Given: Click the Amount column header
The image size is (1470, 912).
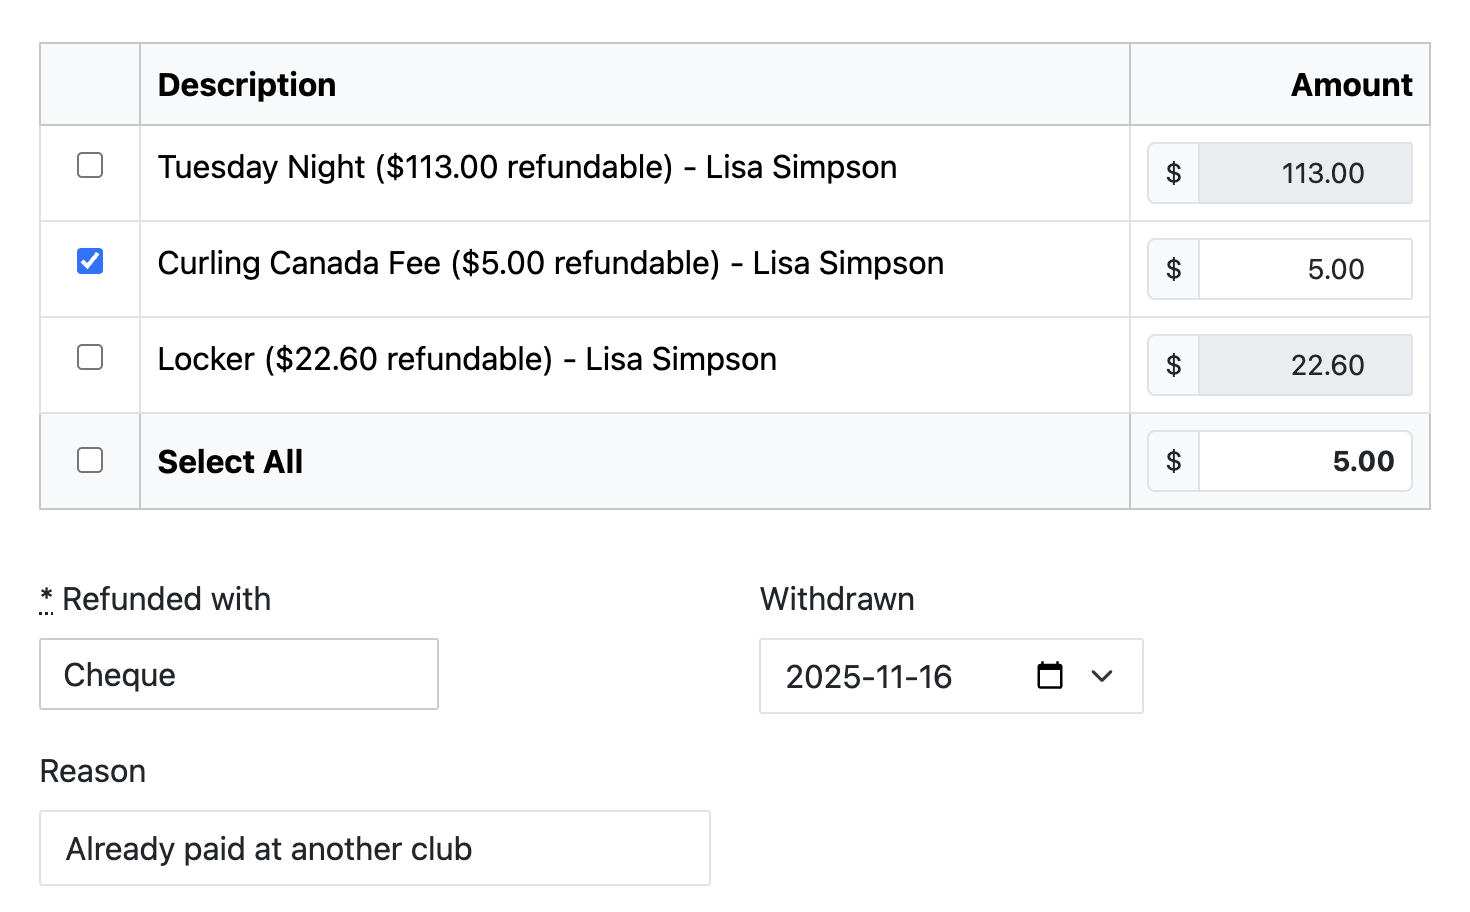Looking at the screenshot, I should coord(1351,84).
